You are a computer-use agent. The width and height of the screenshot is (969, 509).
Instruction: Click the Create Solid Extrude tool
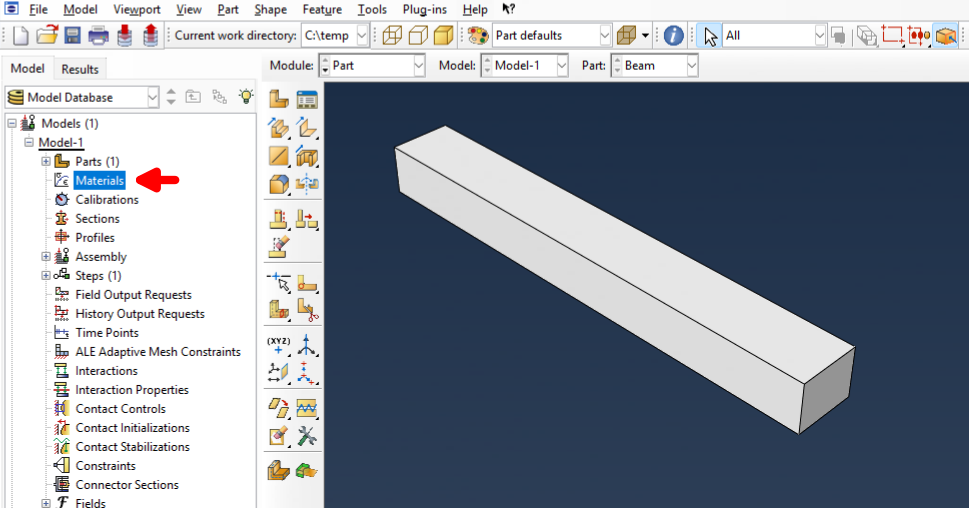point(279,128)
